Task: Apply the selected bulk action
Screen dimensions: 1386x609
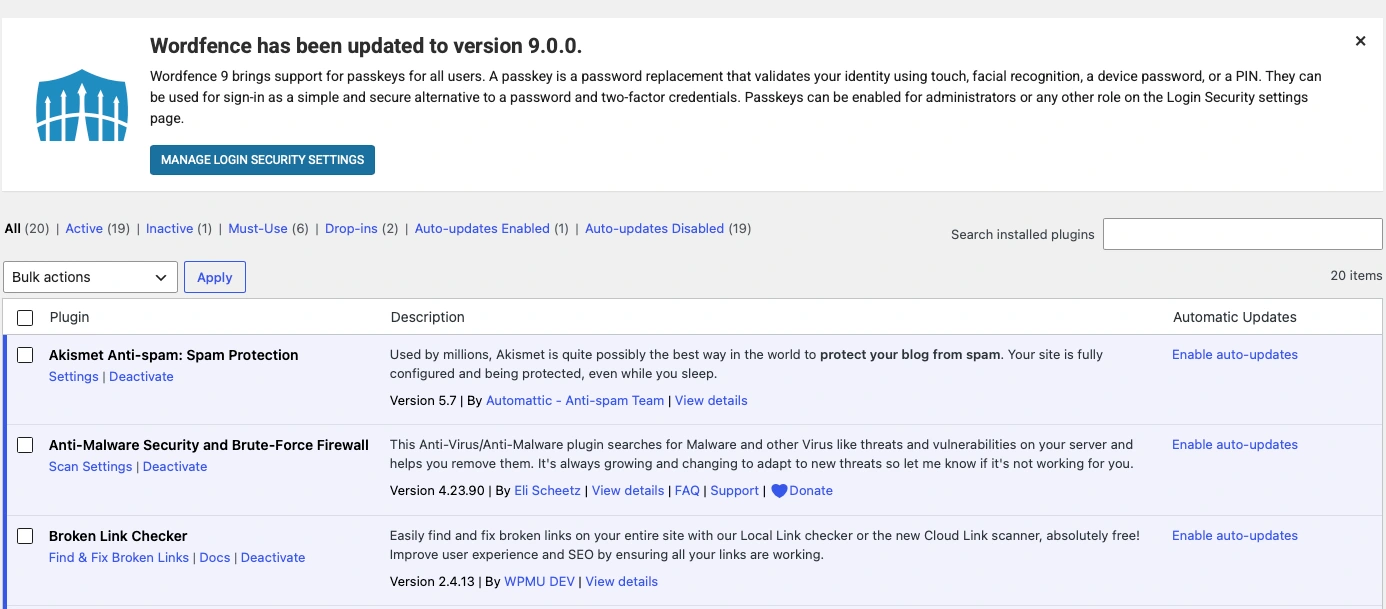Action: pyautogui.click(x=215, y=277)
